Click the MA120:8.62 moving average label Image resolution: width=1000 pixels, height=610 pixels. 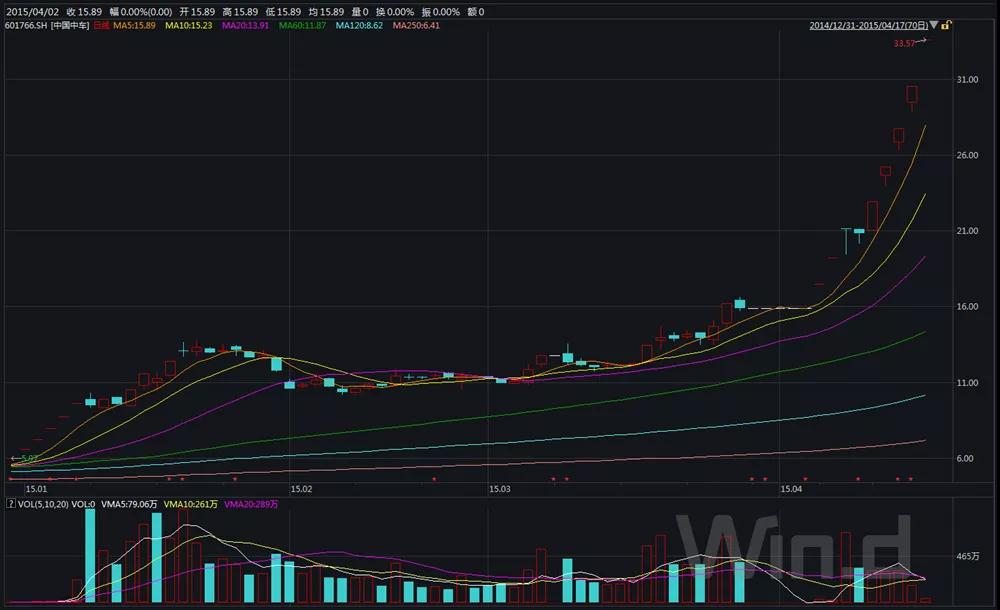tap(359, 25)
